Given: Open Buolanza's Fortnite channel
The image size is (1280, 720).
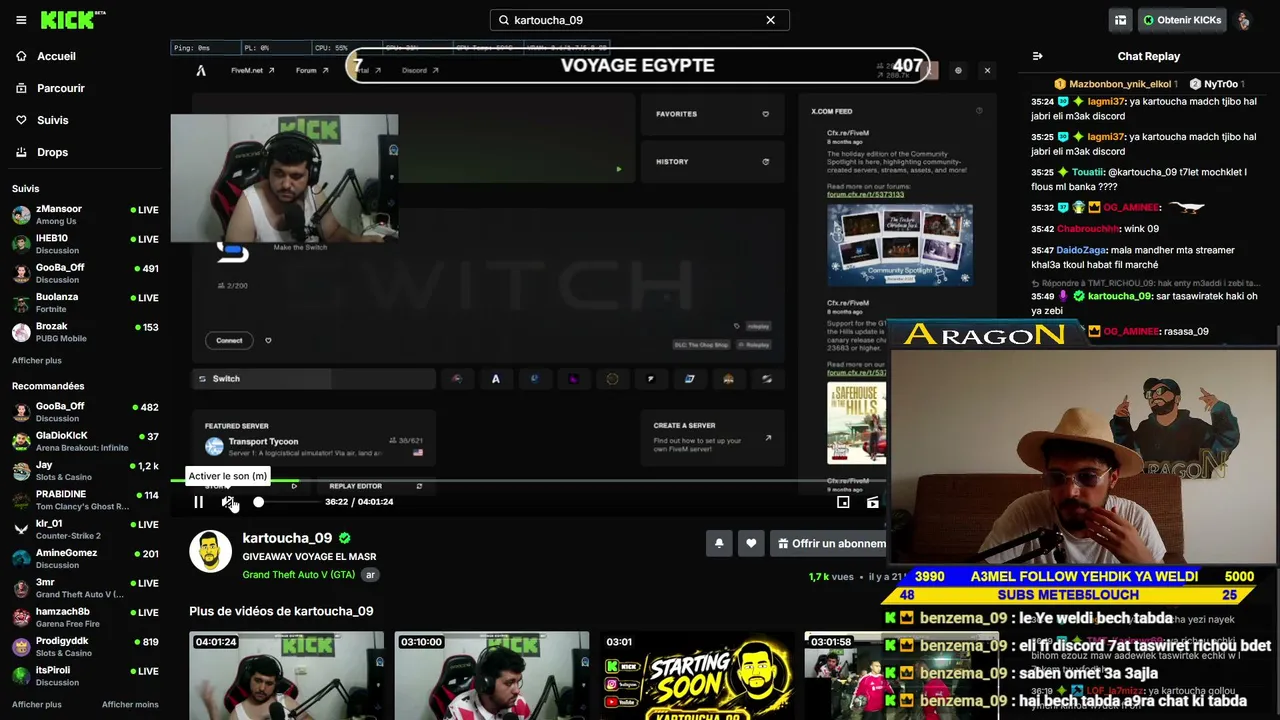Looking at the screenshot, I should point(85,302).
